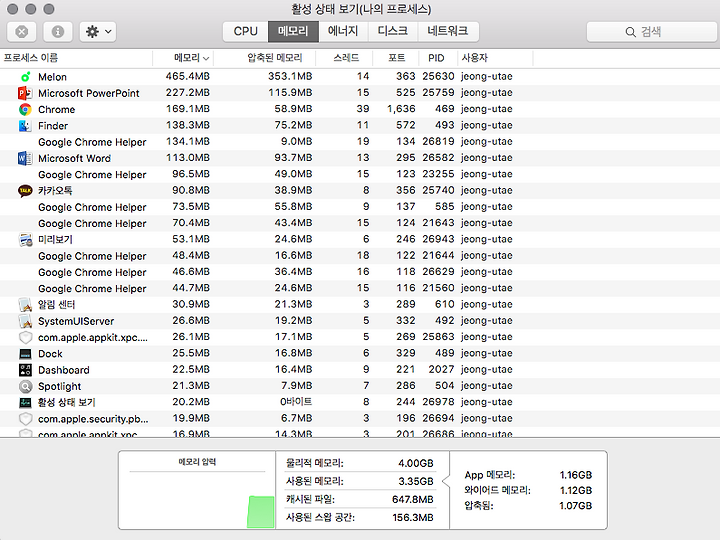Click Chrome's 39 threads value
Screen dimensions: 720x540
pos(363,109)
